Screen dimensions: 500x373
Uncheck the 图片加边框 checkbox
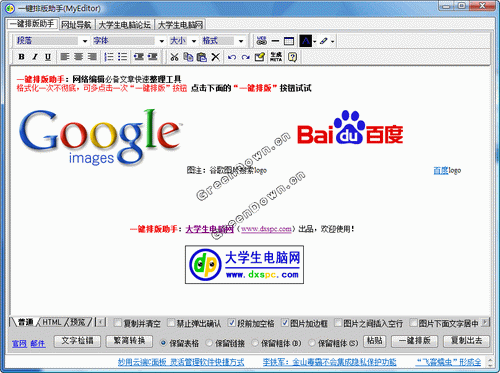(x=285, y=322)
